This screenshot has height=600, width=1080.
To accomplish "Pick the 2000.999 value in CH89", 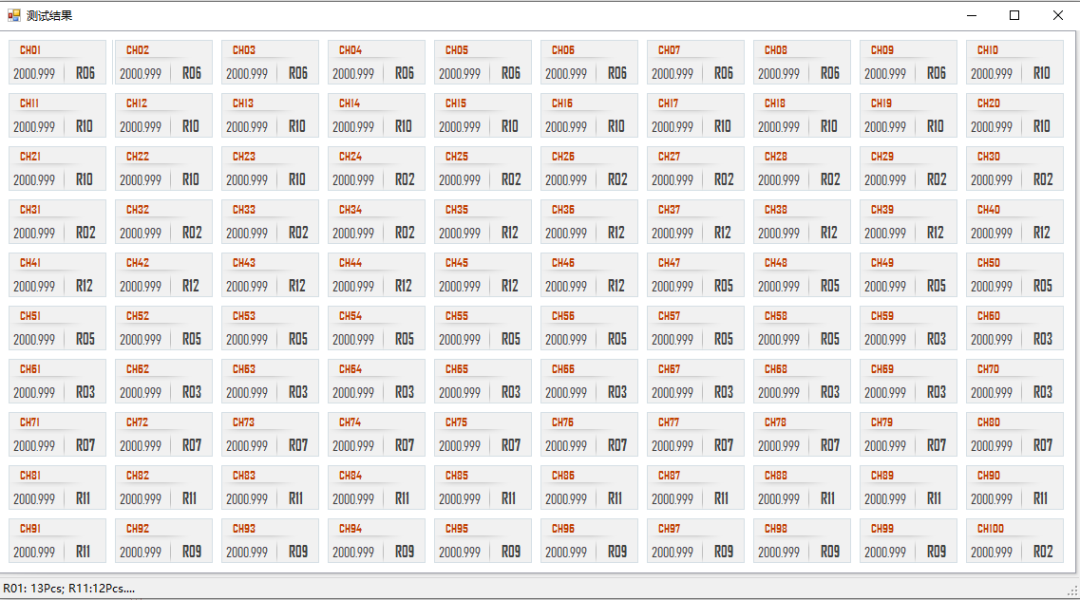I will pyautogui.click(x=885, y=499).
